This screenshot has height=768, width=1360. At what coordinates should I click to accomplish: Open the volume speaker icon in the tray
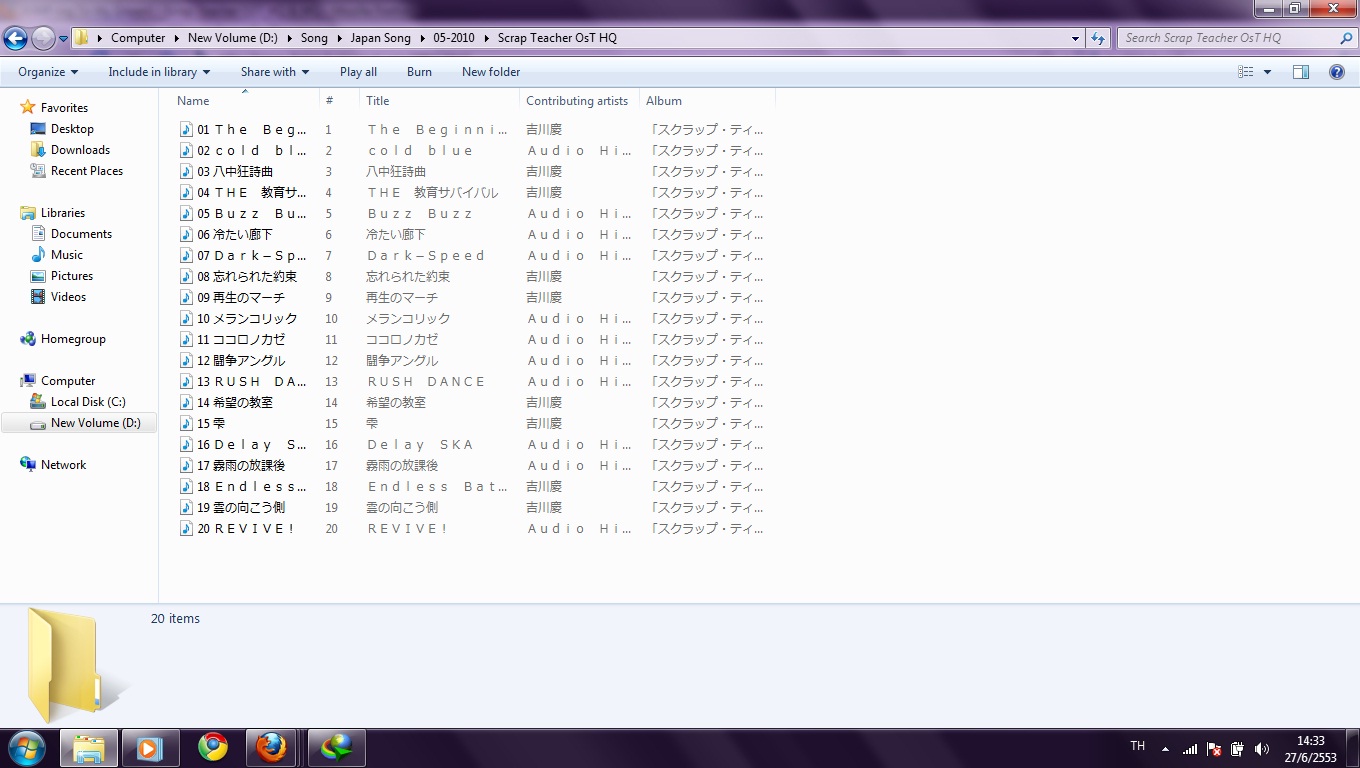pyautogui.click(x=1262, y=749)
